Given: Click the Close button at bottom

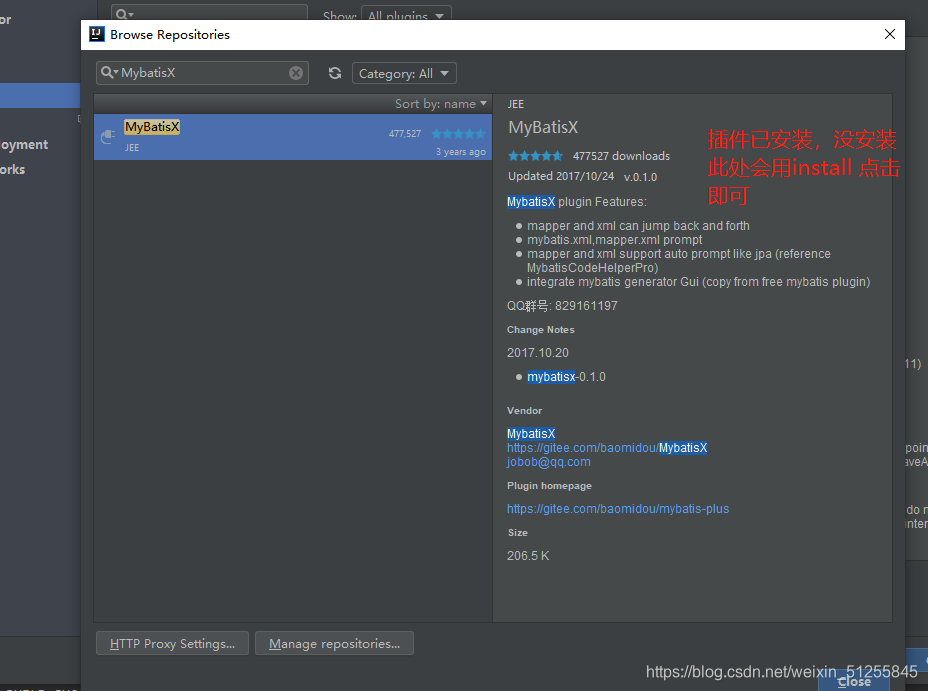Looking at the screenshot, I should pos(854,682).
